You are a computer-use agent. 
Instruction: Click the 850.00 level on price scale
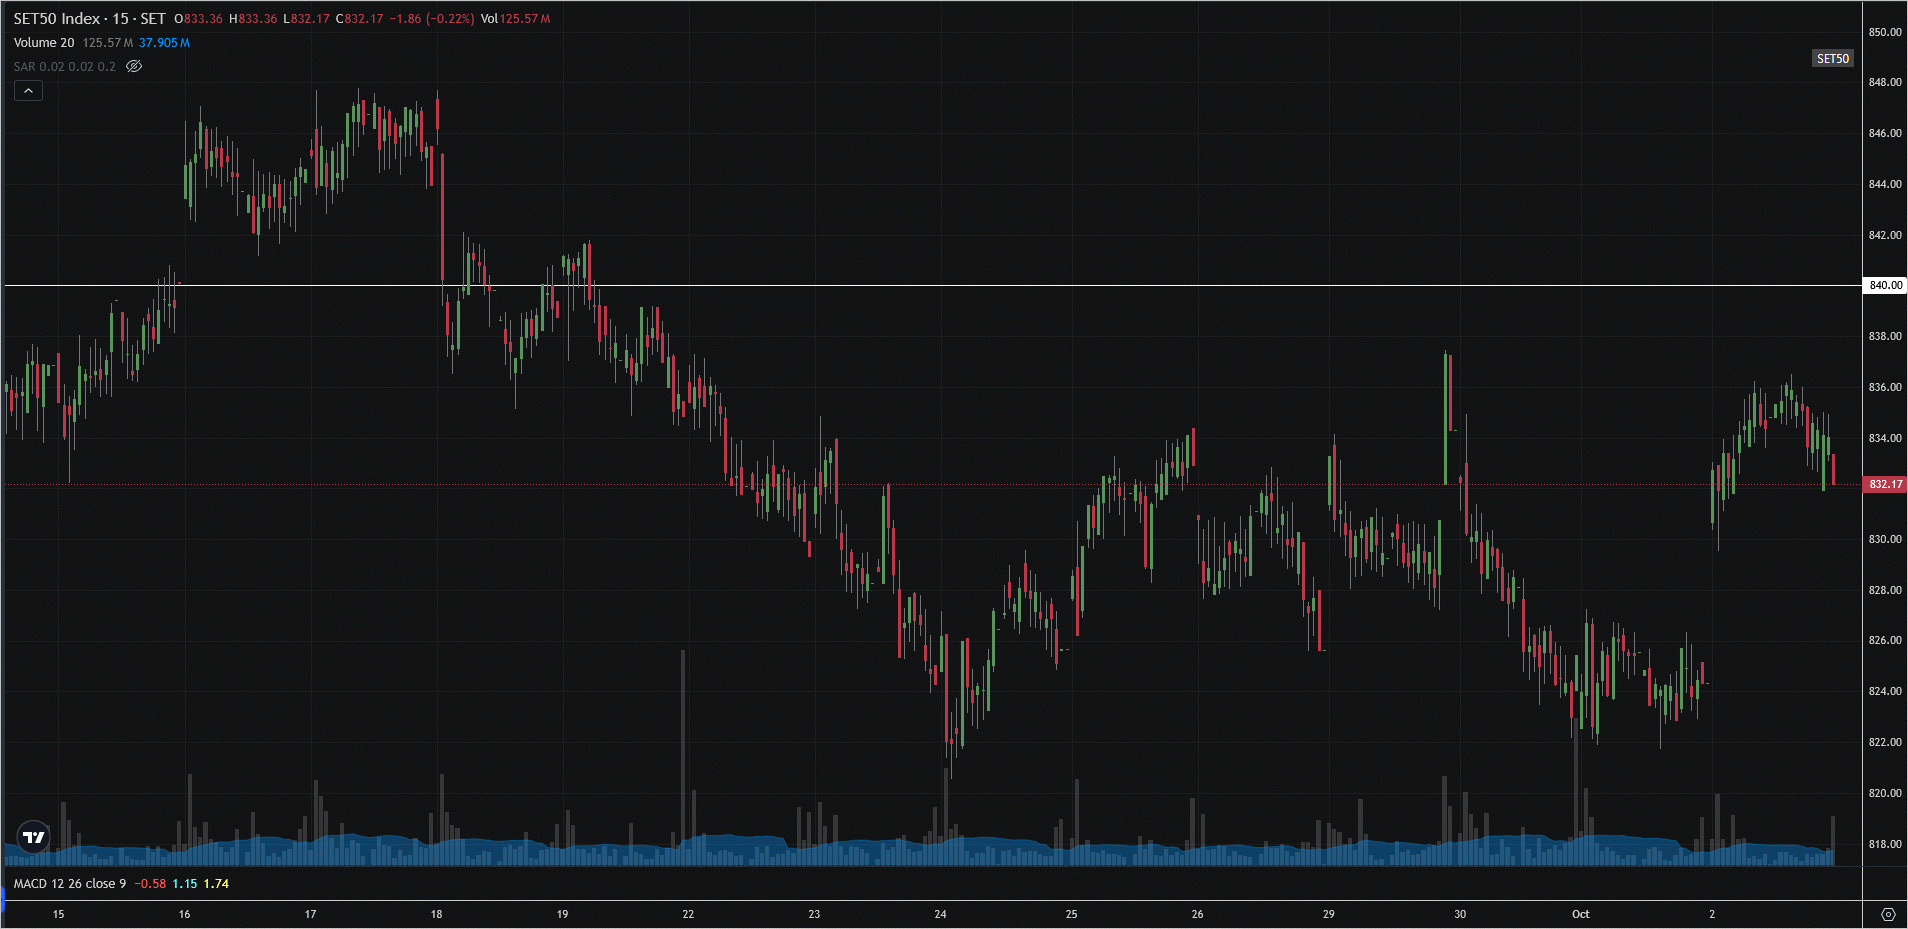(x=1885, y=32)
